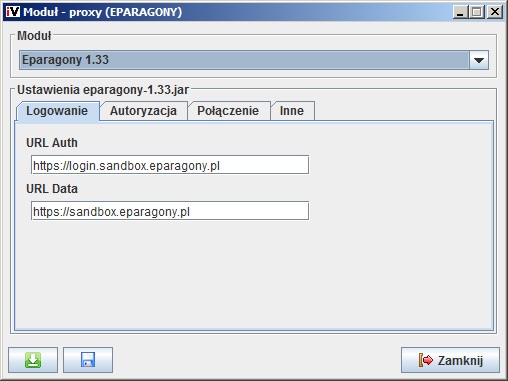Select the Eparagony 1.33 combo box
Viewport: 508px width, 381px height.
click(254, 60)
